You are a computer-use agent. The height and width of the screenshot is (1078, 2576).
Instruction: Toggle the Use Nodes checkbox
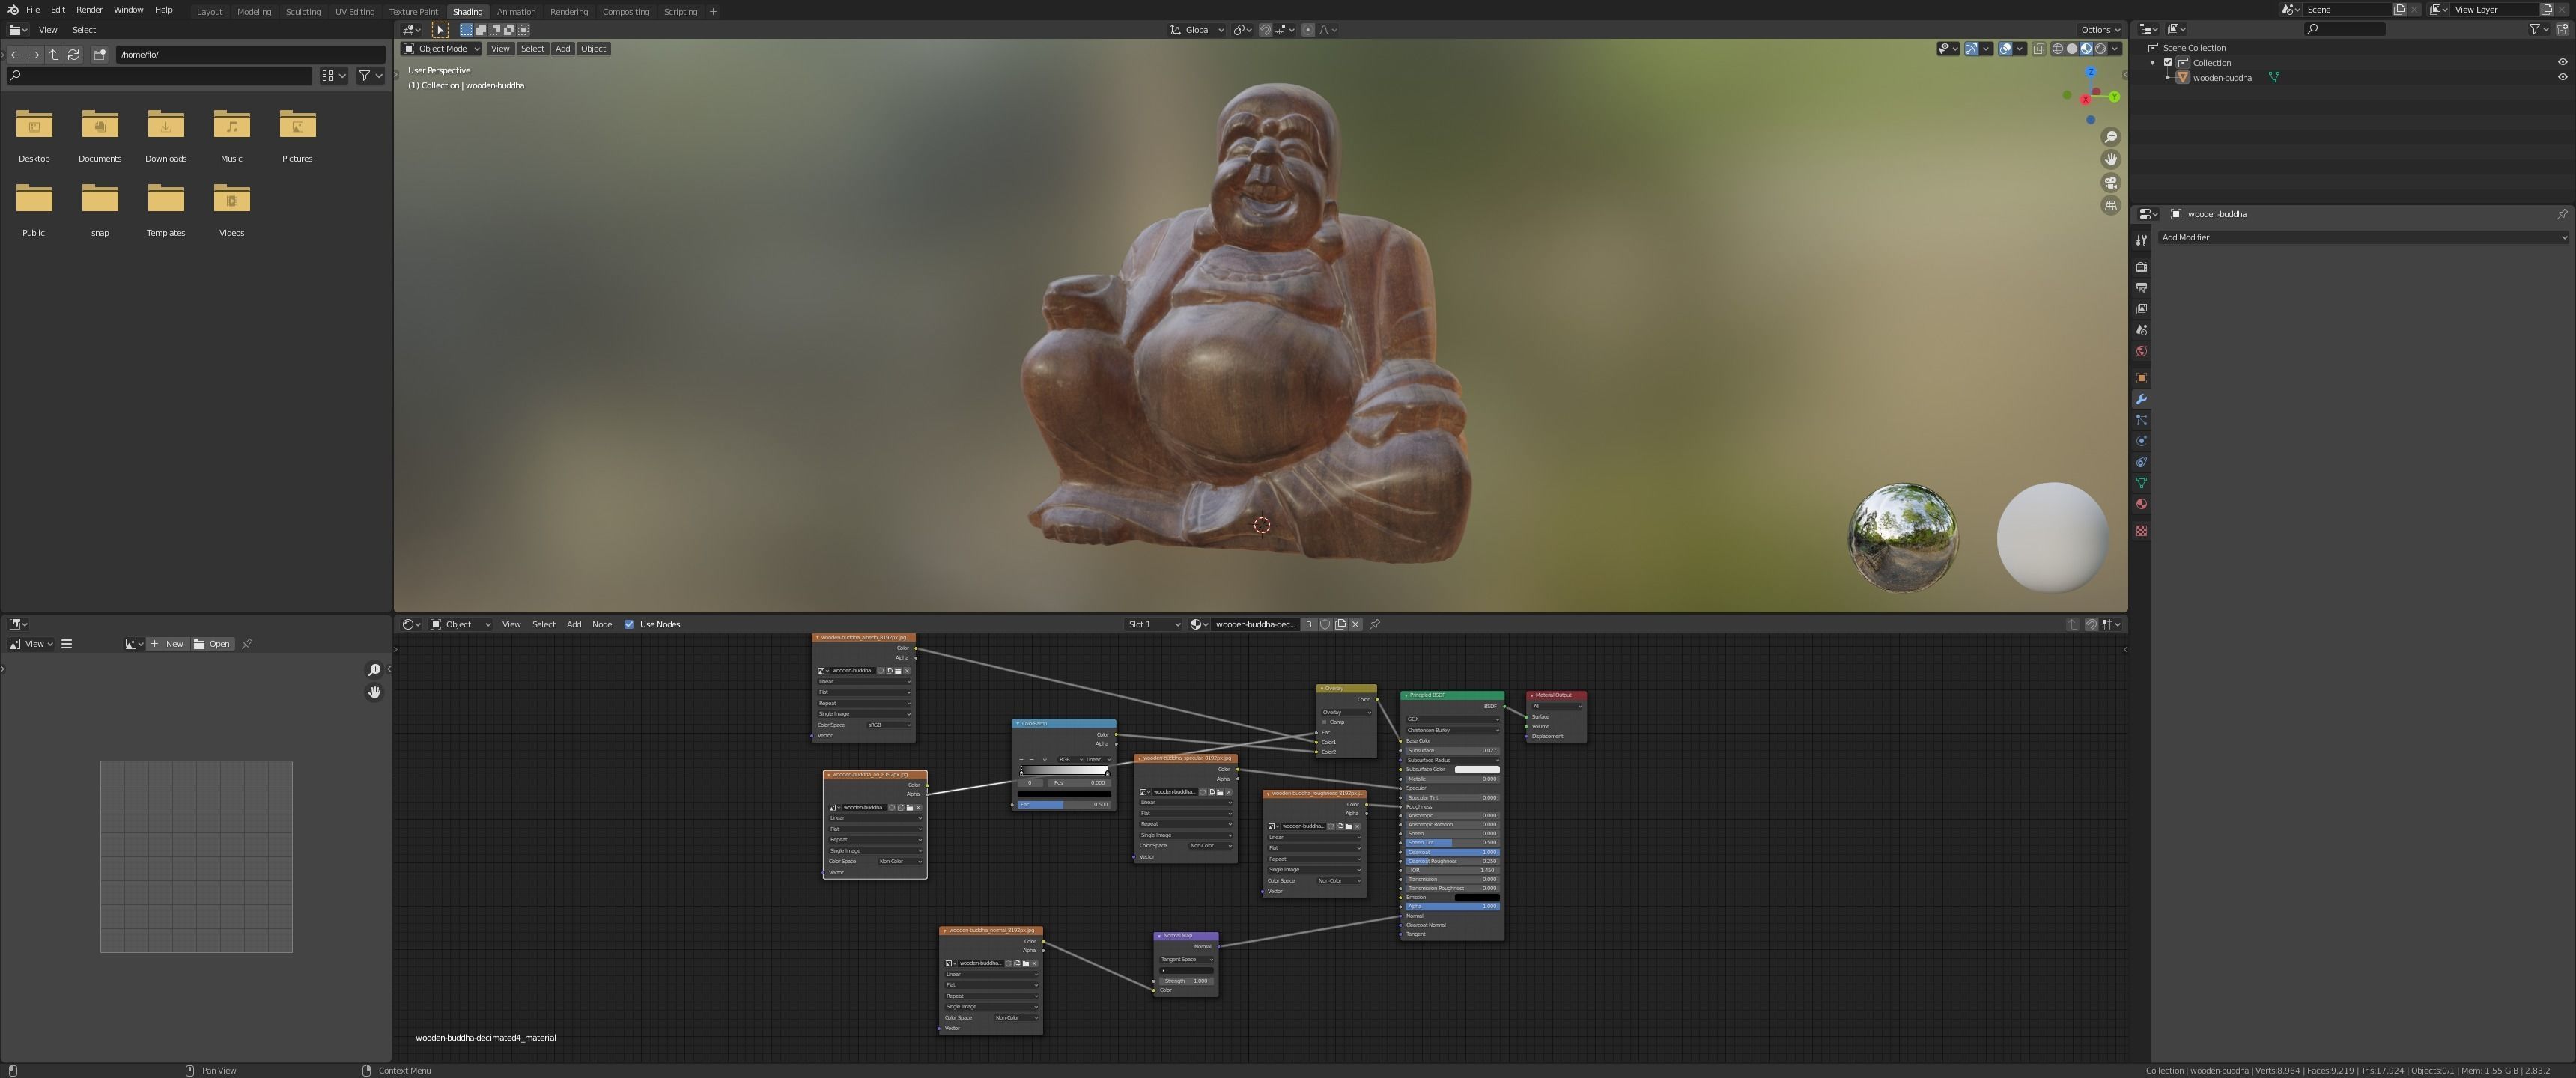(x=629, y=624)
